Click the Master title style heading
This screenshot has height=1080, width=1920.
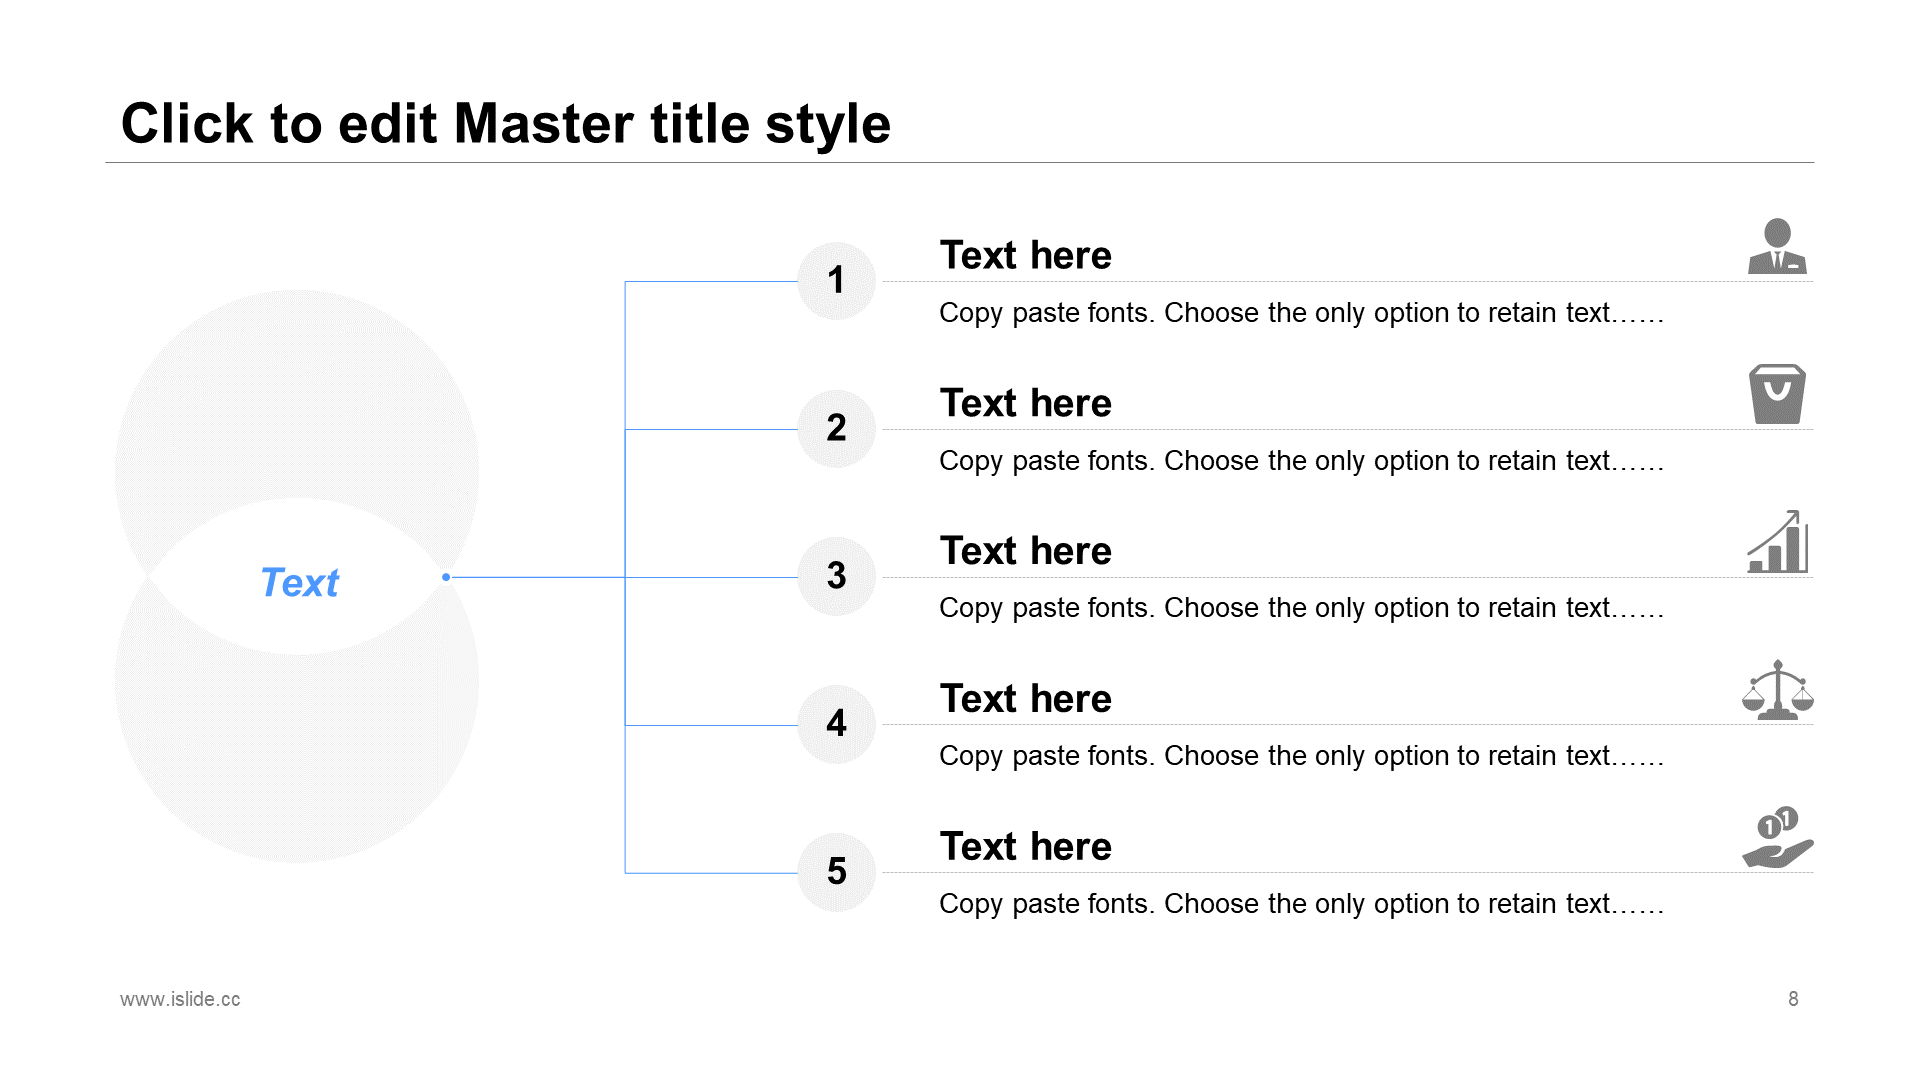tap(505, 124)
